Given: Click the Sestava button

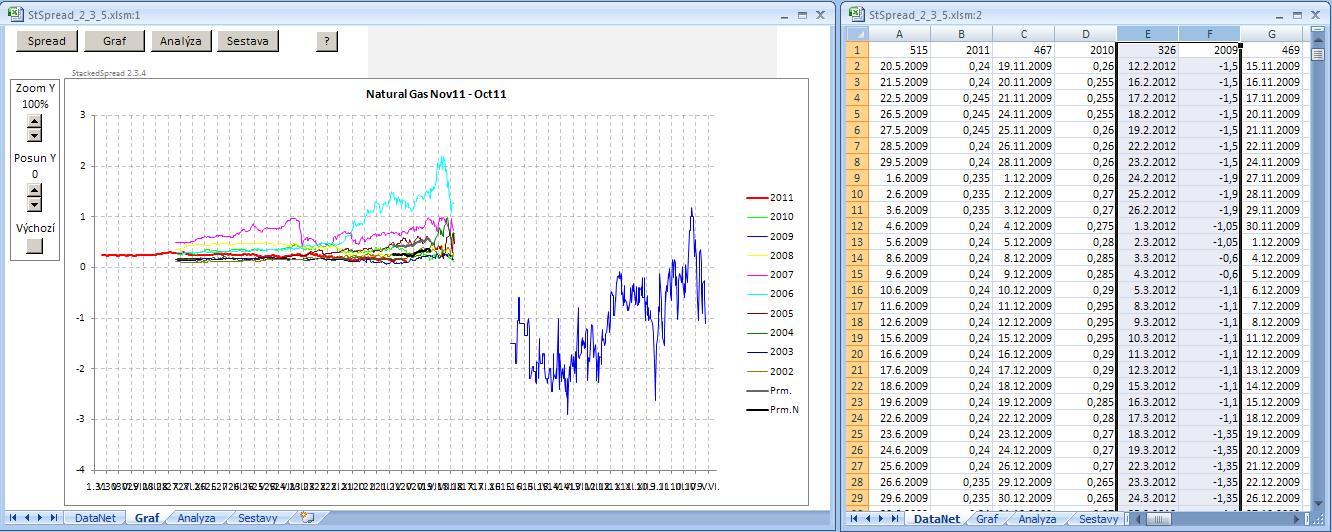Looking at the screenshot, I should coord(248,41).
